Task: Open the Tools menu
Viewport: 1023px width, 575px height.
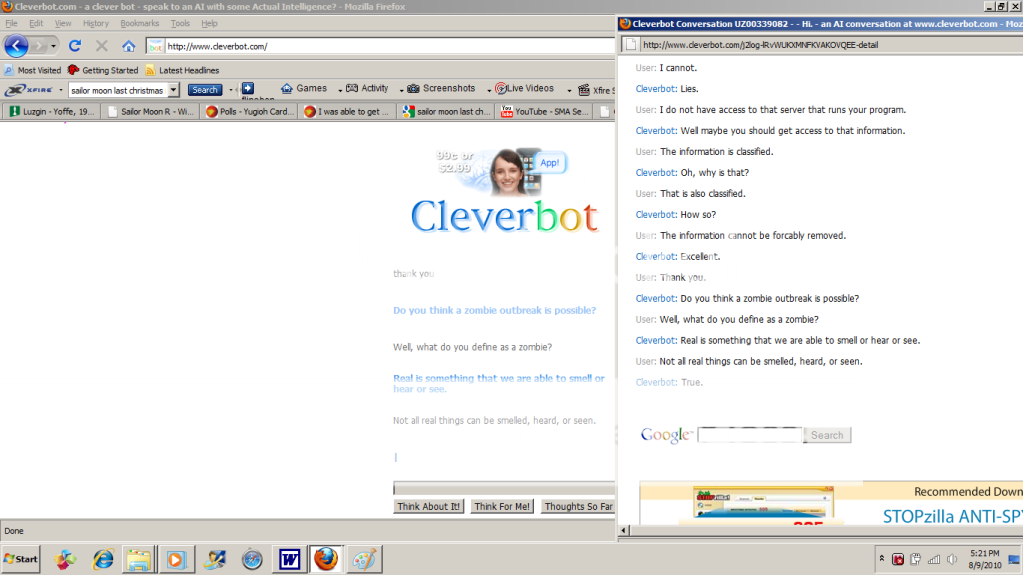Action: point(180,23)
